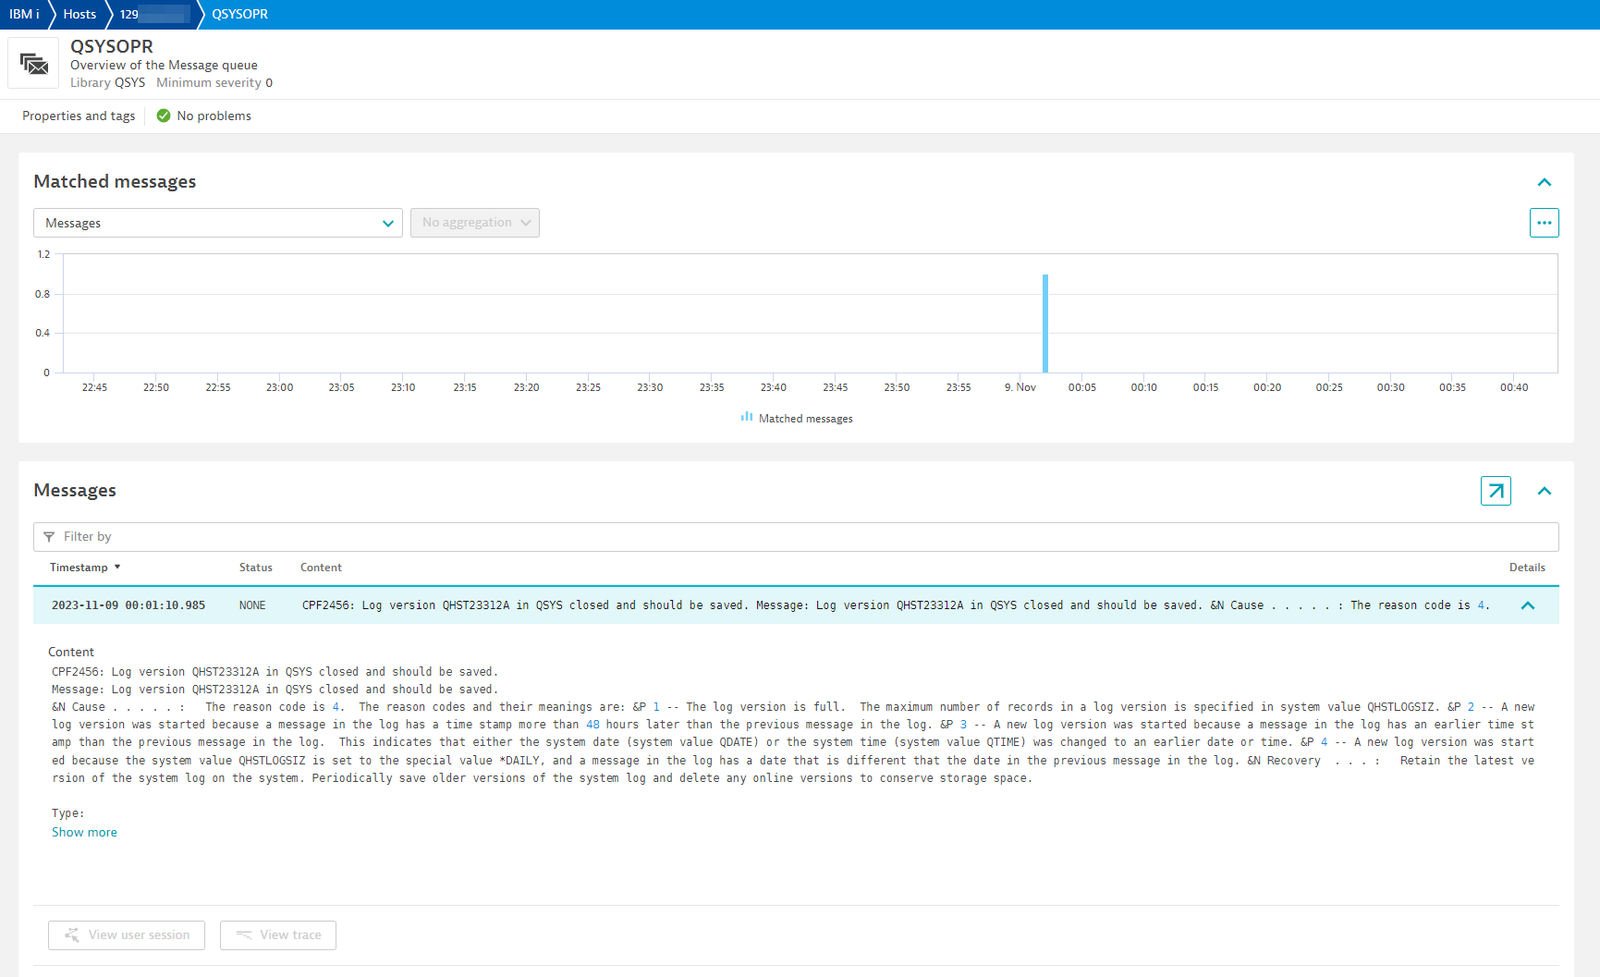Click the Matched messages legend icon
1600x977 pixels.
(x=746, y=417)
